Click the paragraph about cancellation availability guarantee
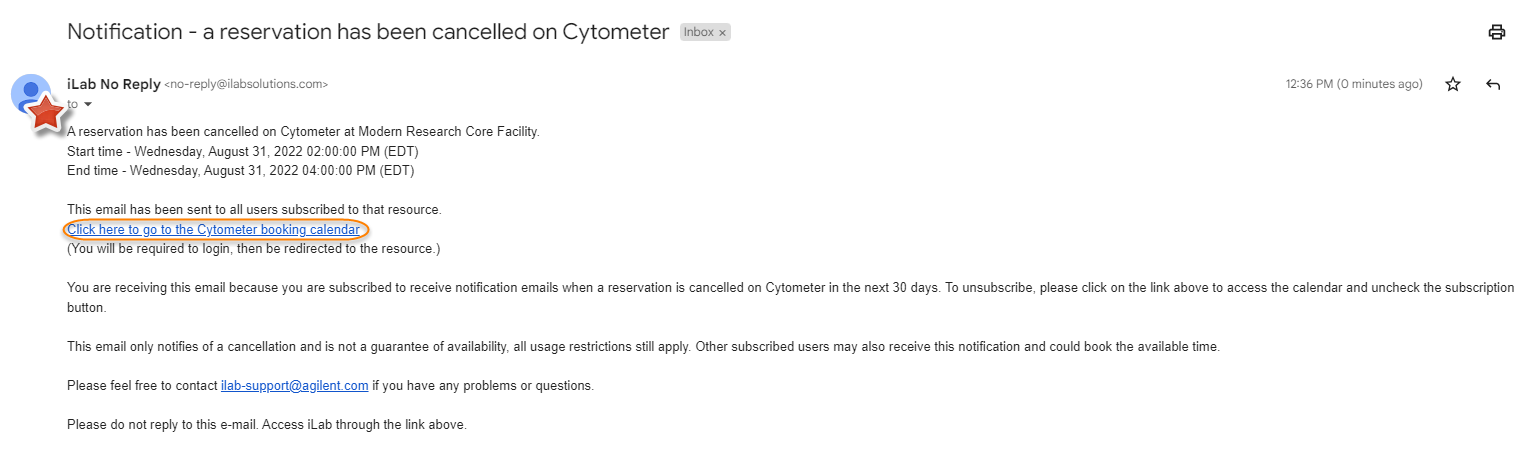This screenshot has width=1521, height=467. tap(643, 347)
